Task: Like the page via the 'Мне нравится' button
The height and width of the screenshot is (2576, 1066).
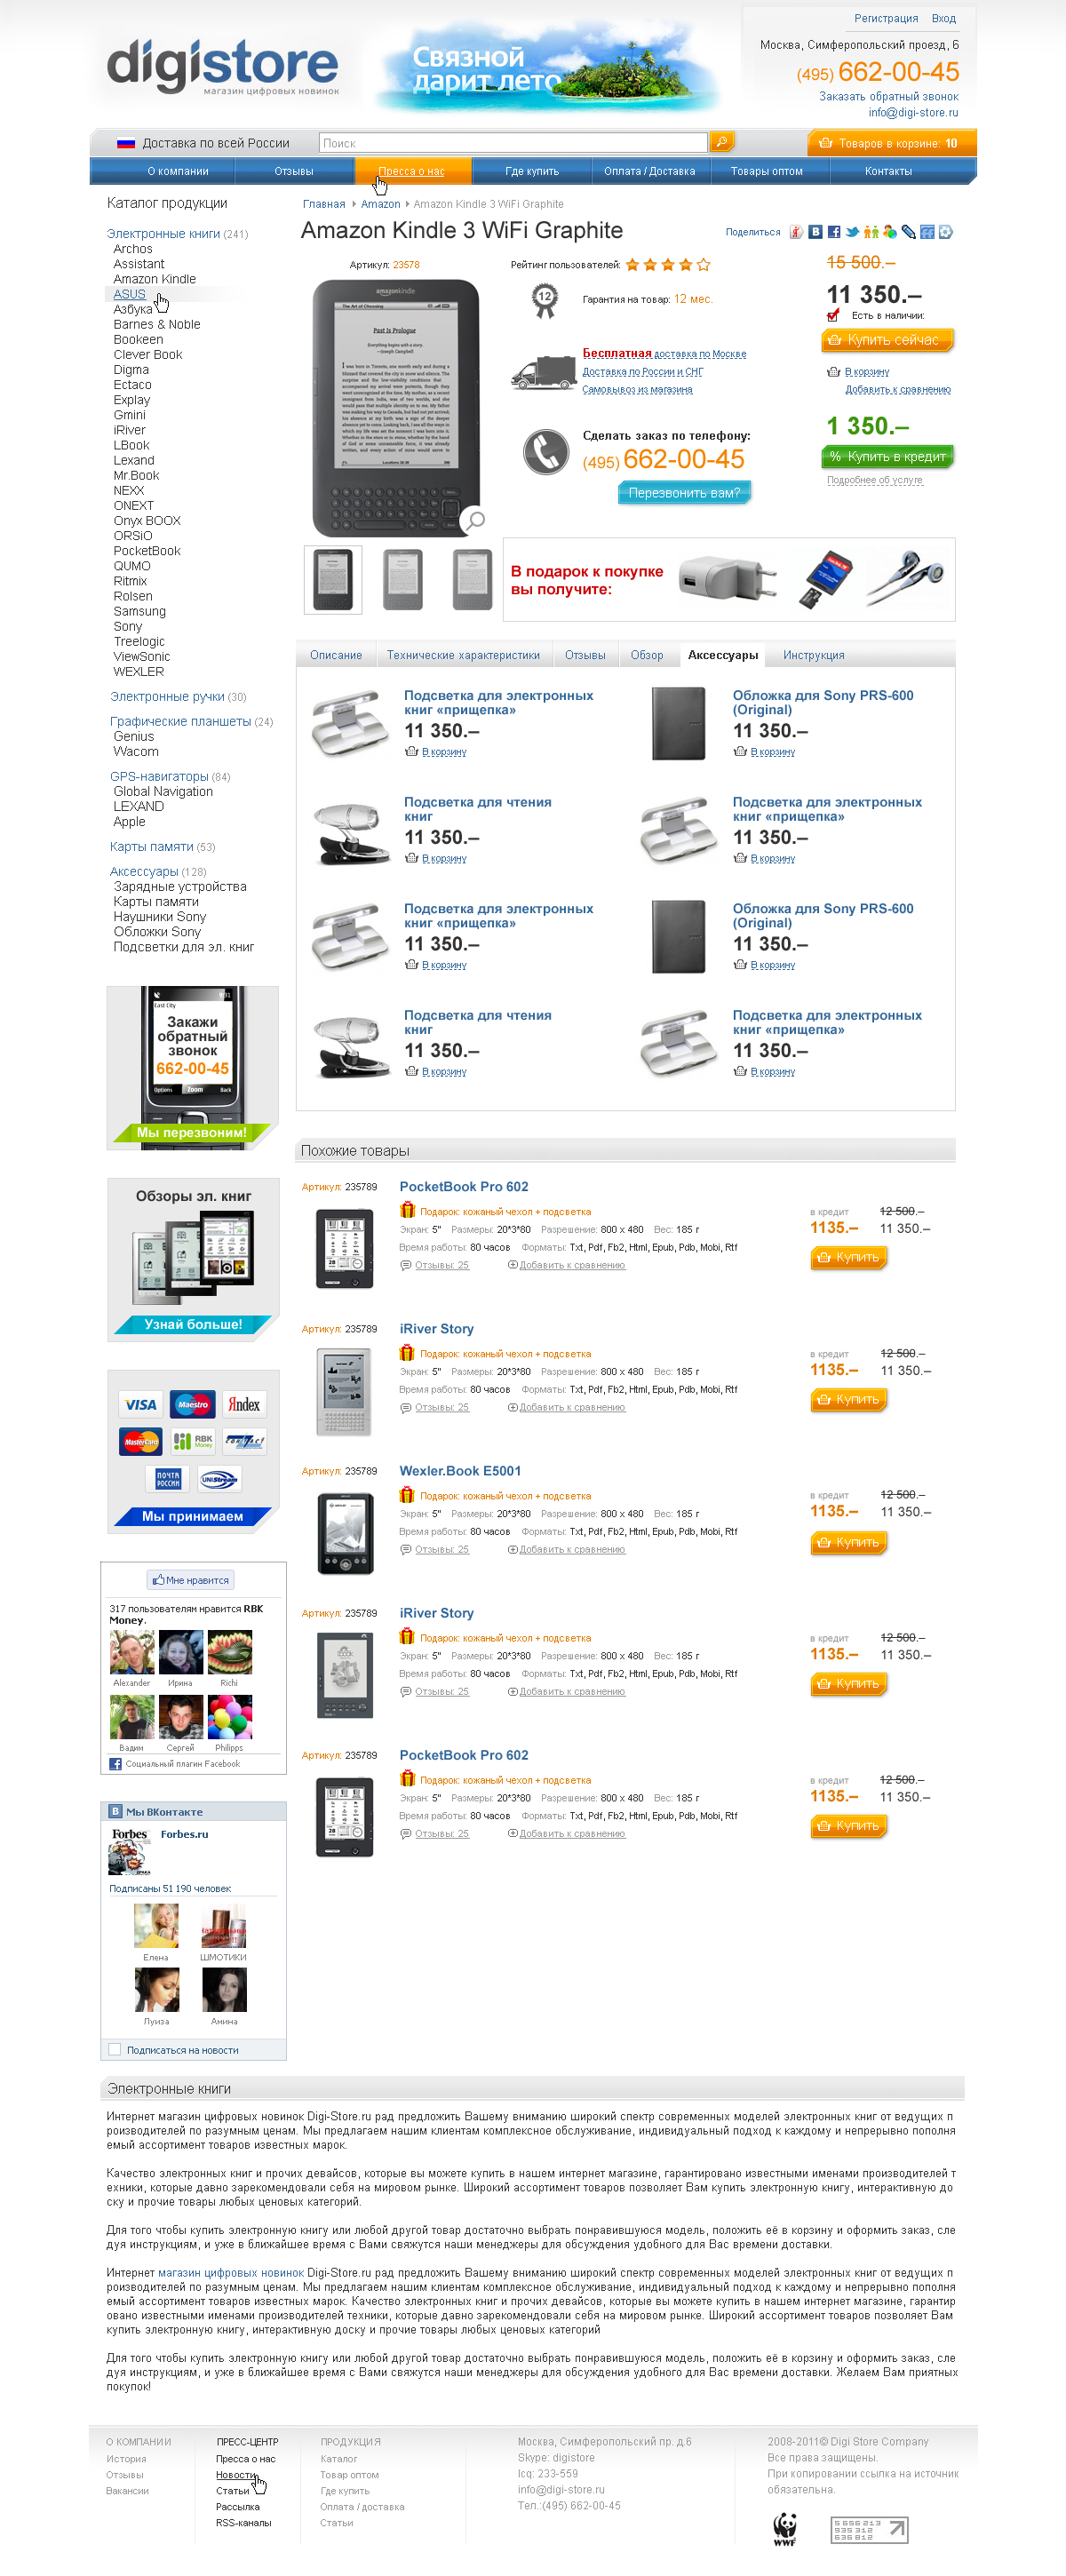Action: pos(191,1580)
